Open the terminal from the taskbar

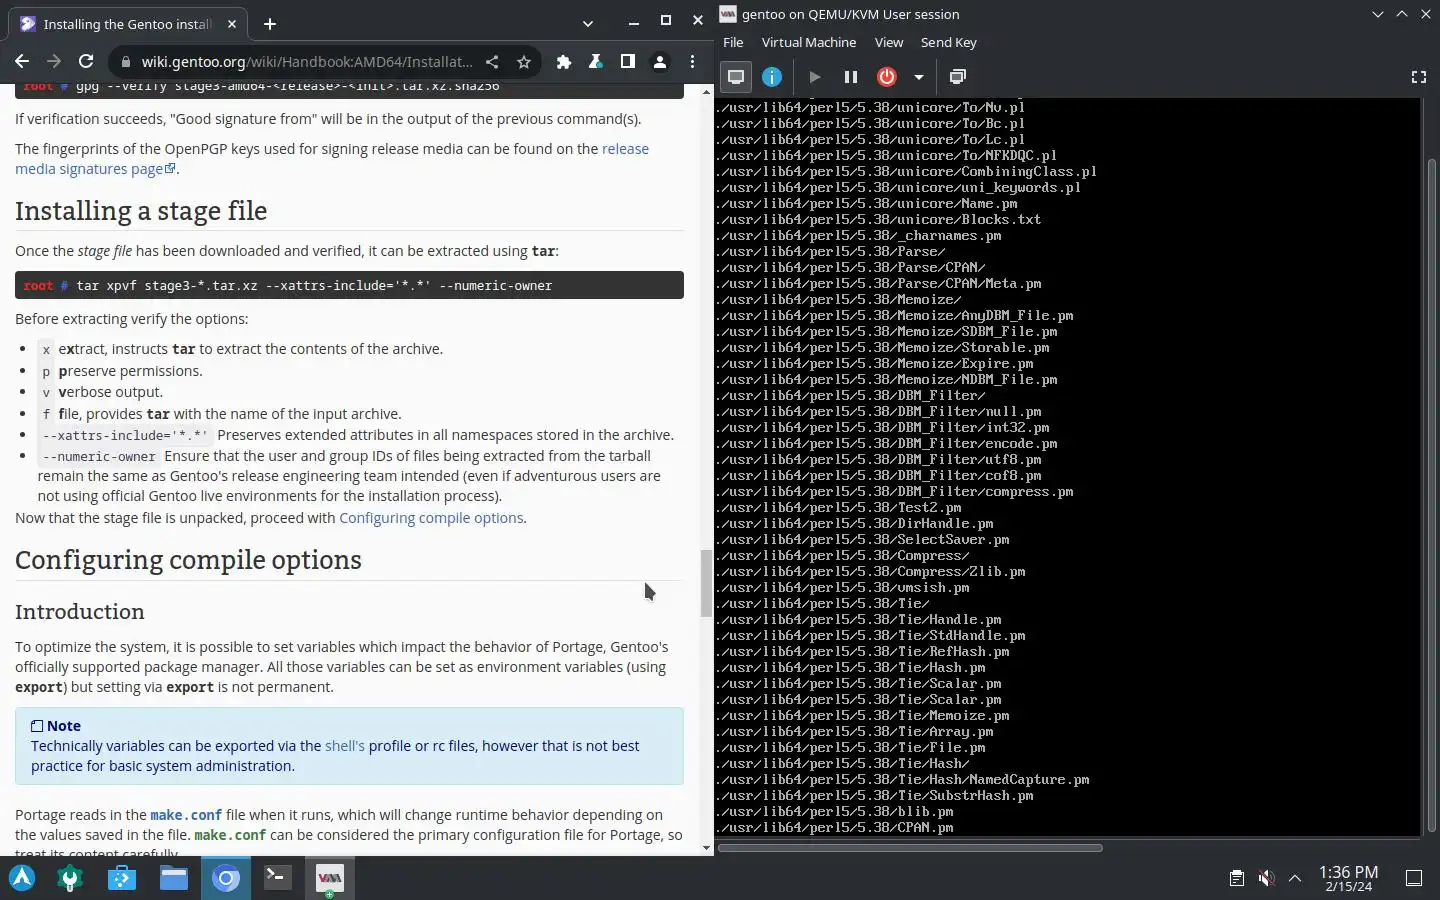278,878
